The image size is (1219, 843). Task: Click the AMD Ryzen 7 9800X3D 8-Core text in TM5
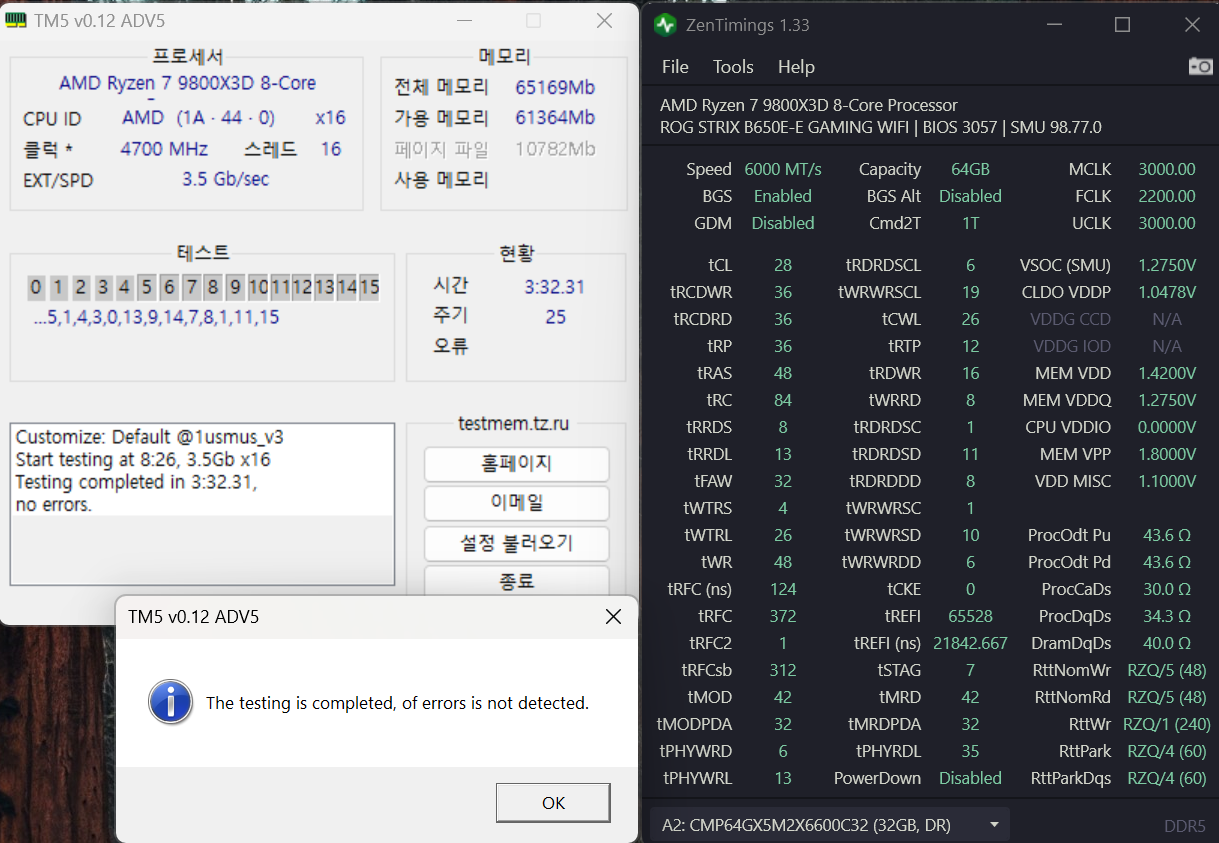tap(188, 83)
